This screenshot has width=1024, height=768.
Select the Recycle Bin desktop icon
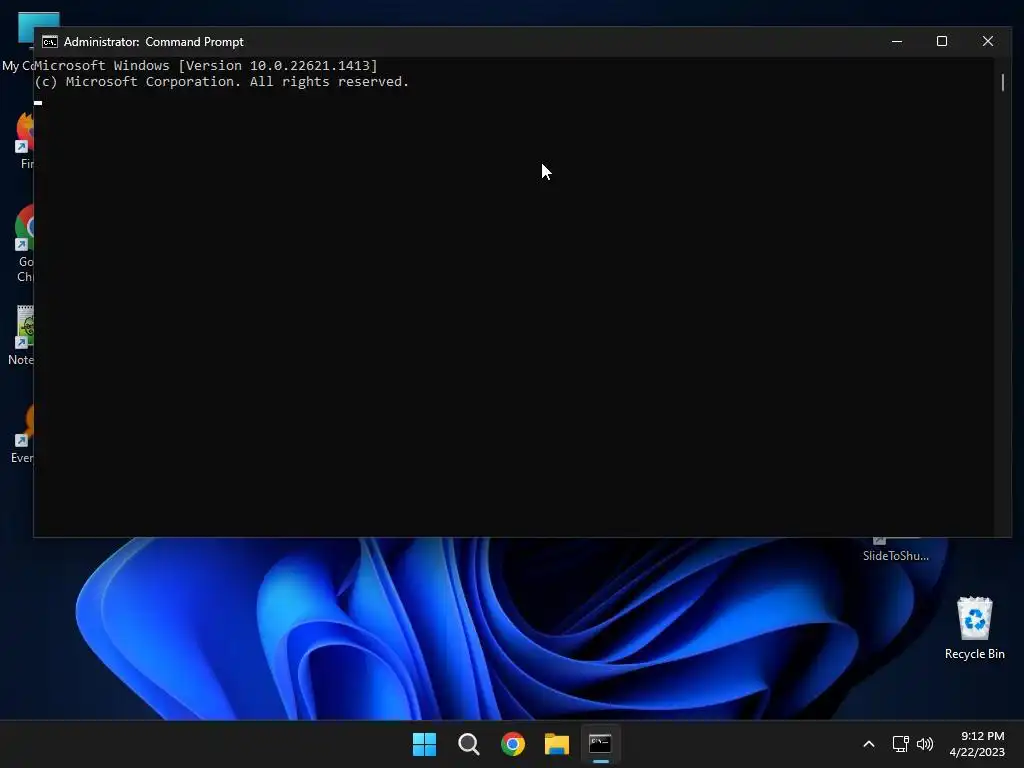point(974,628)
